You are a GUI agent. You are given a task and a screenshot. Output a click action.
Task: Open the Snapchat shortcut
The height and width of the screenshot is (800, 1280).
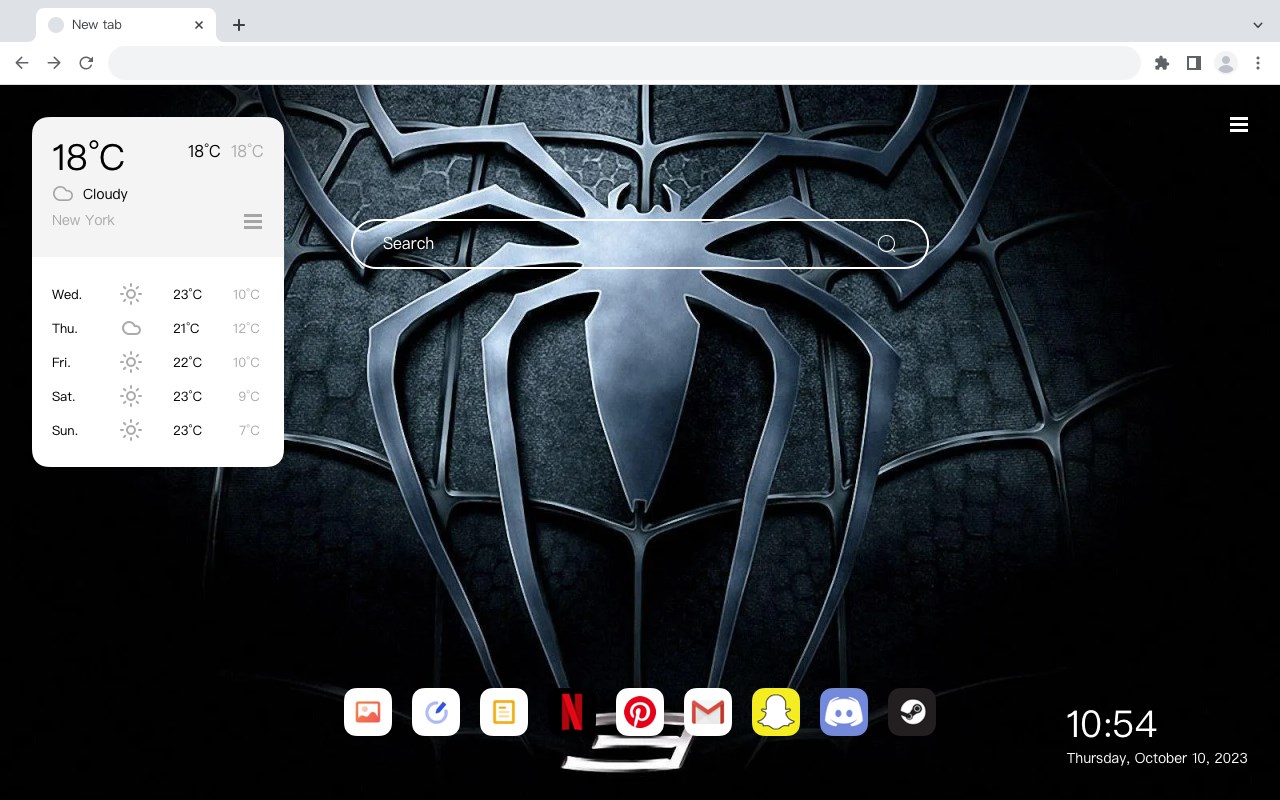click(776, 712)
